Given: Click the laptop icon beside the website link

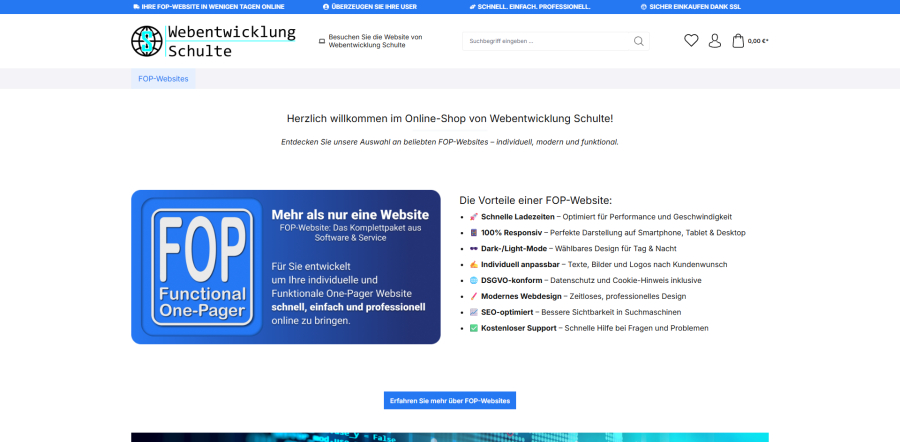Looking at the screenshot, I should coord(322,41).
